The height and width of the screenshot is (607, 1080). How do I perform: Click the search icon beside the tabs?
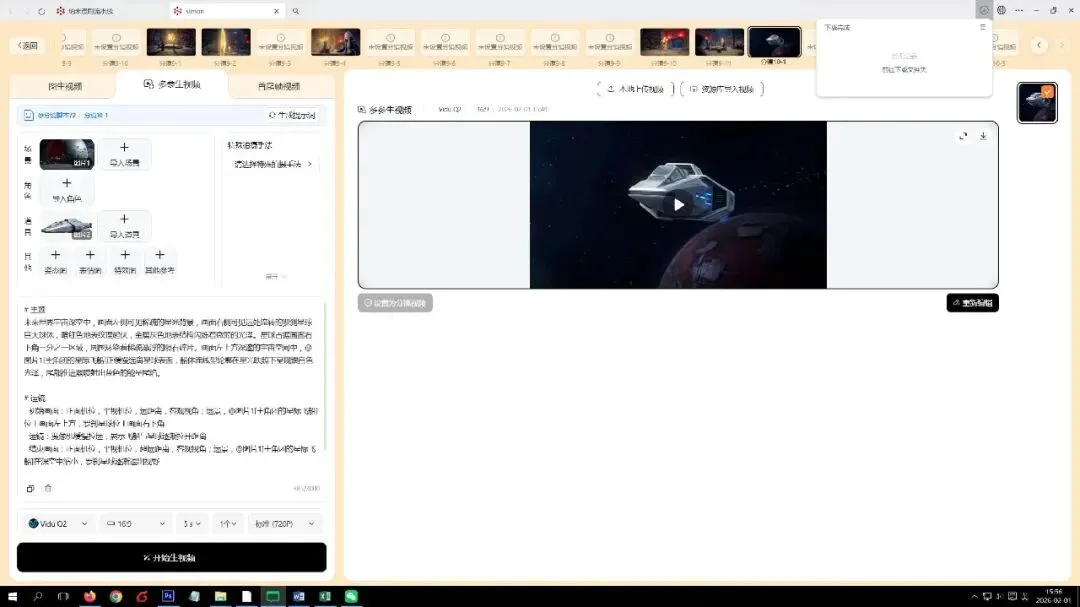(x=295, y=11)
